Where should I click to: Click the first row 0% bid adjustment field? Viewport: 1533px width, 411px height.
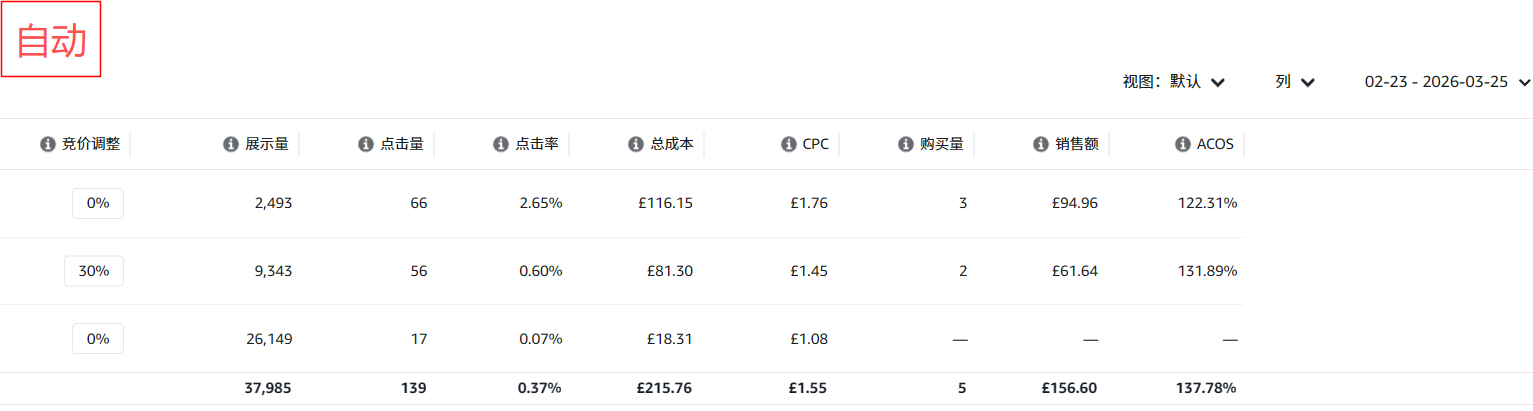click(x=98, y=203)
